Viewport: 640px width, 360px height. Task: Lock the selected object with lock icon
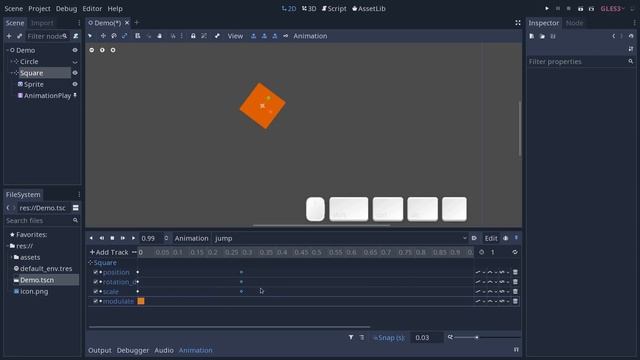click(x=193, y=36)
